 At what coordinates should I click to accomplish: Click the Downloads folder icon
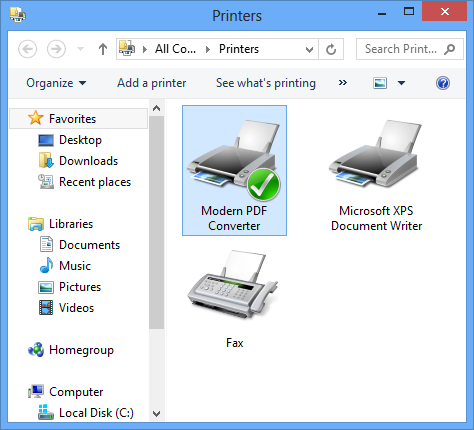pyautogui.click(x=46, y=160)
